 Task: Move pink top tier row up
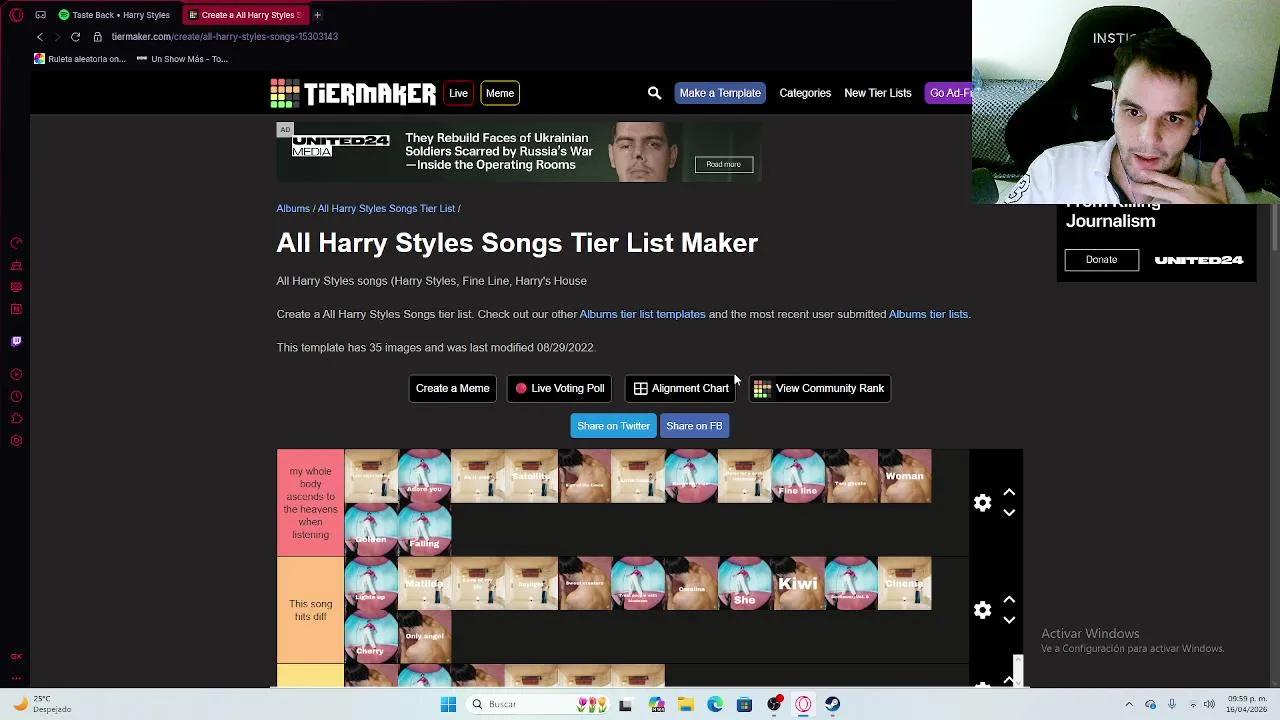pyautogui.click(x=1009, y=493)
